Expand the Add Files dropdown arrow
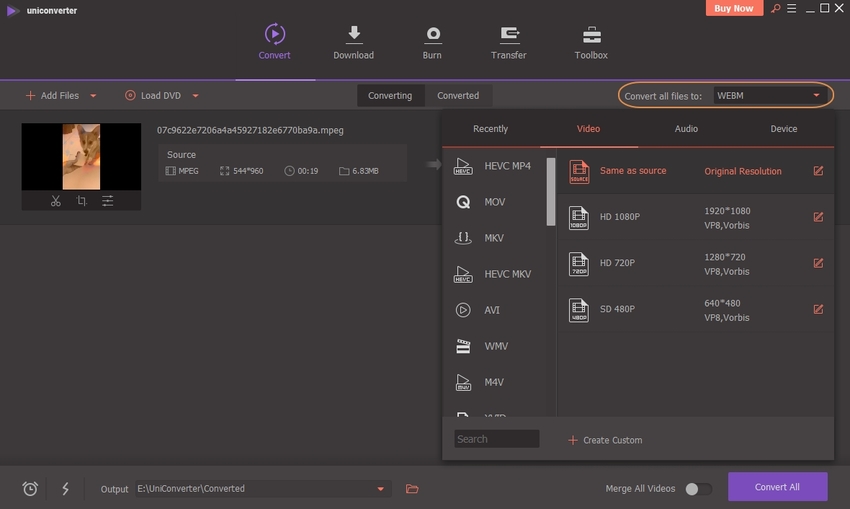Screen dimensions: 850x509 click(x=93, y=96)
